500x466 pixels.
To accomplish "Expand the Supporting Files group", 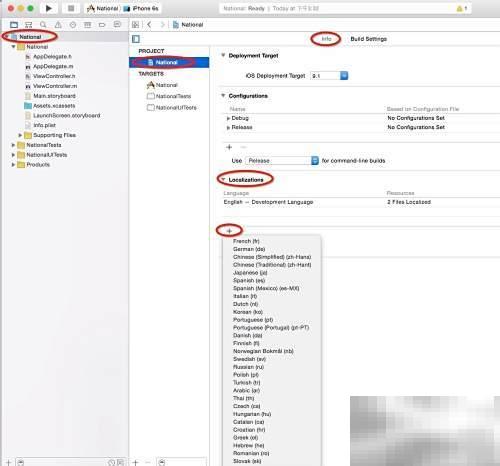I will [x=20, y=135].
